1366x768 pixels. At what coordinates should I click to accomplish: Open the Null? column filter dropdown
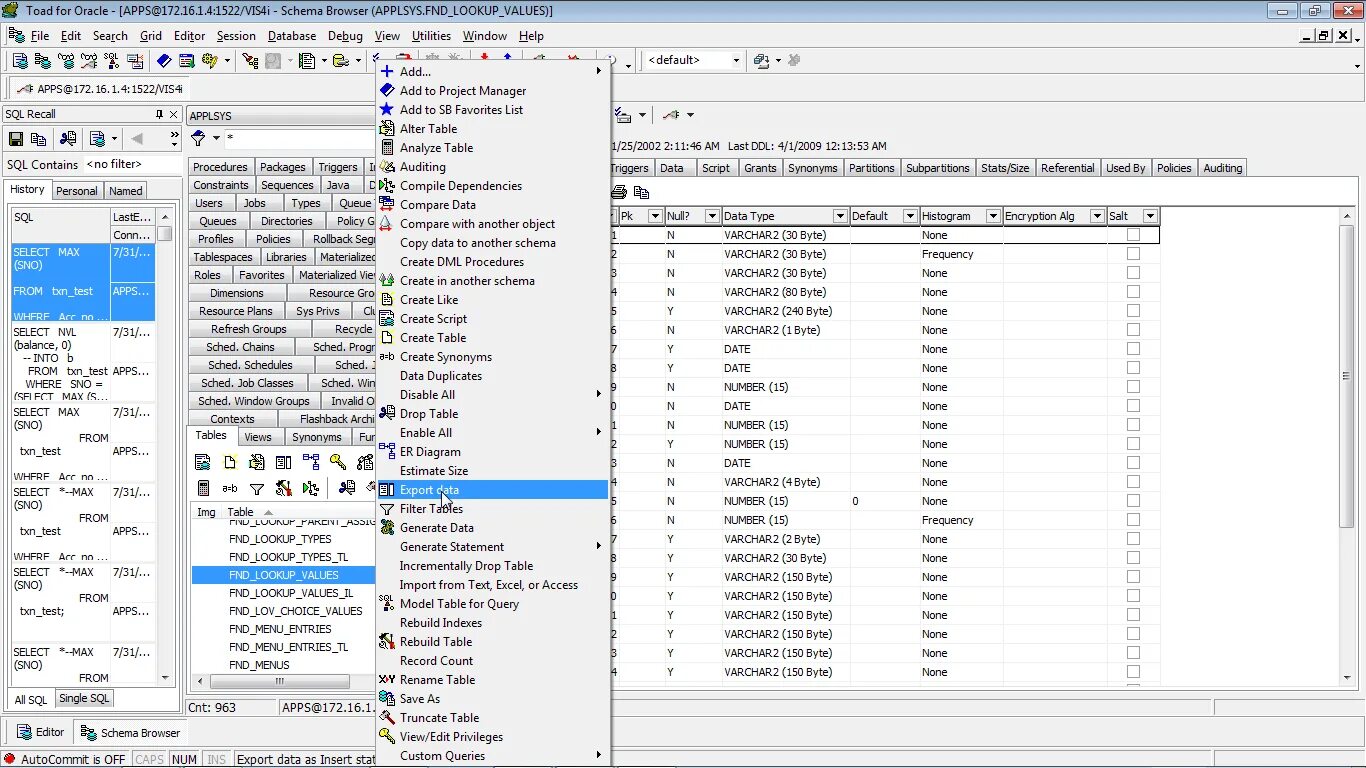tap(712, 216)
